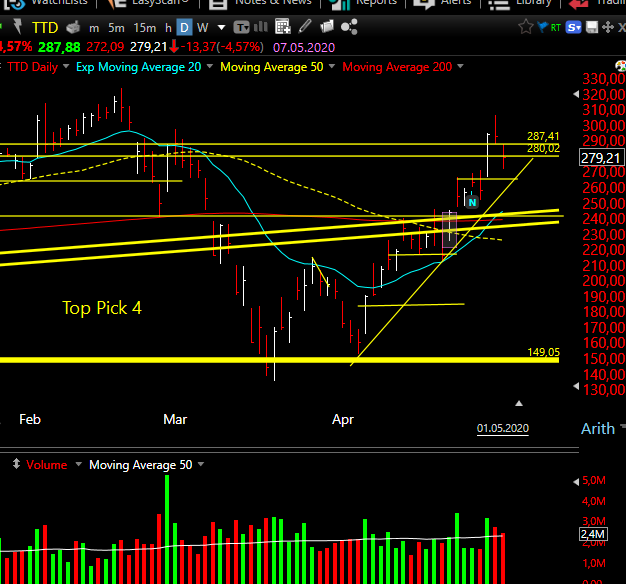Click the TTD symbol label
The width and height of the screenshot is (626, 584).
(x=45, y=28)
